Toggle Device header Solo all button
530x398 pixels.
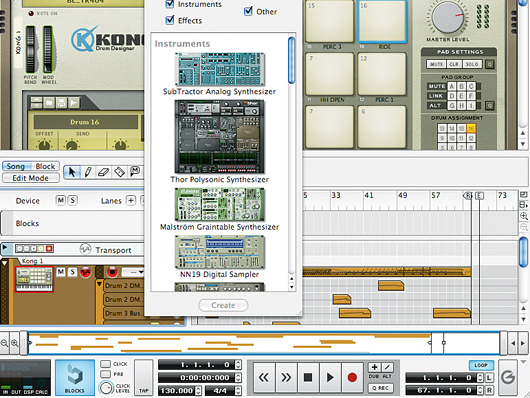point(72,201)
